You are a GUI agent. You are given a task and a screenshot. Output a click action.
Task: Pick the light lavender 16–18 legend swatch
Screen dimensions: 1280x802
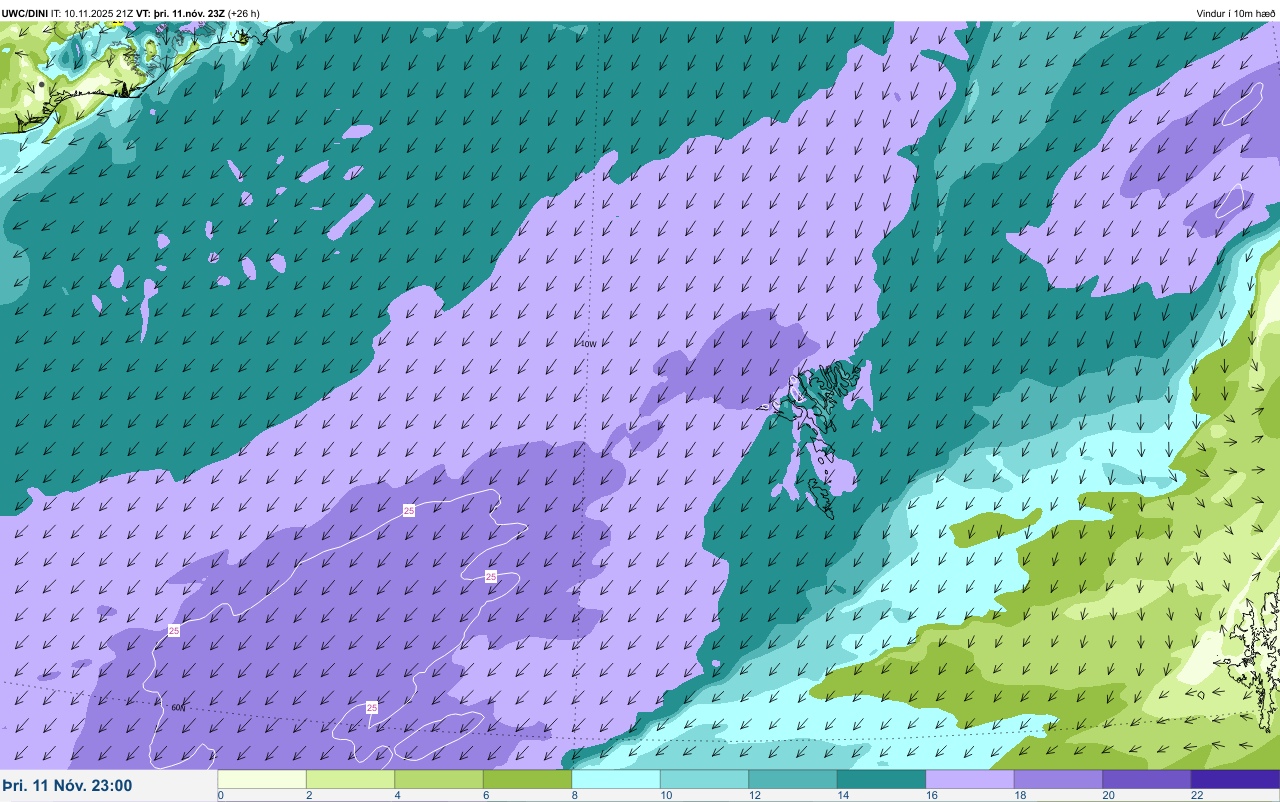pos(970,779)
